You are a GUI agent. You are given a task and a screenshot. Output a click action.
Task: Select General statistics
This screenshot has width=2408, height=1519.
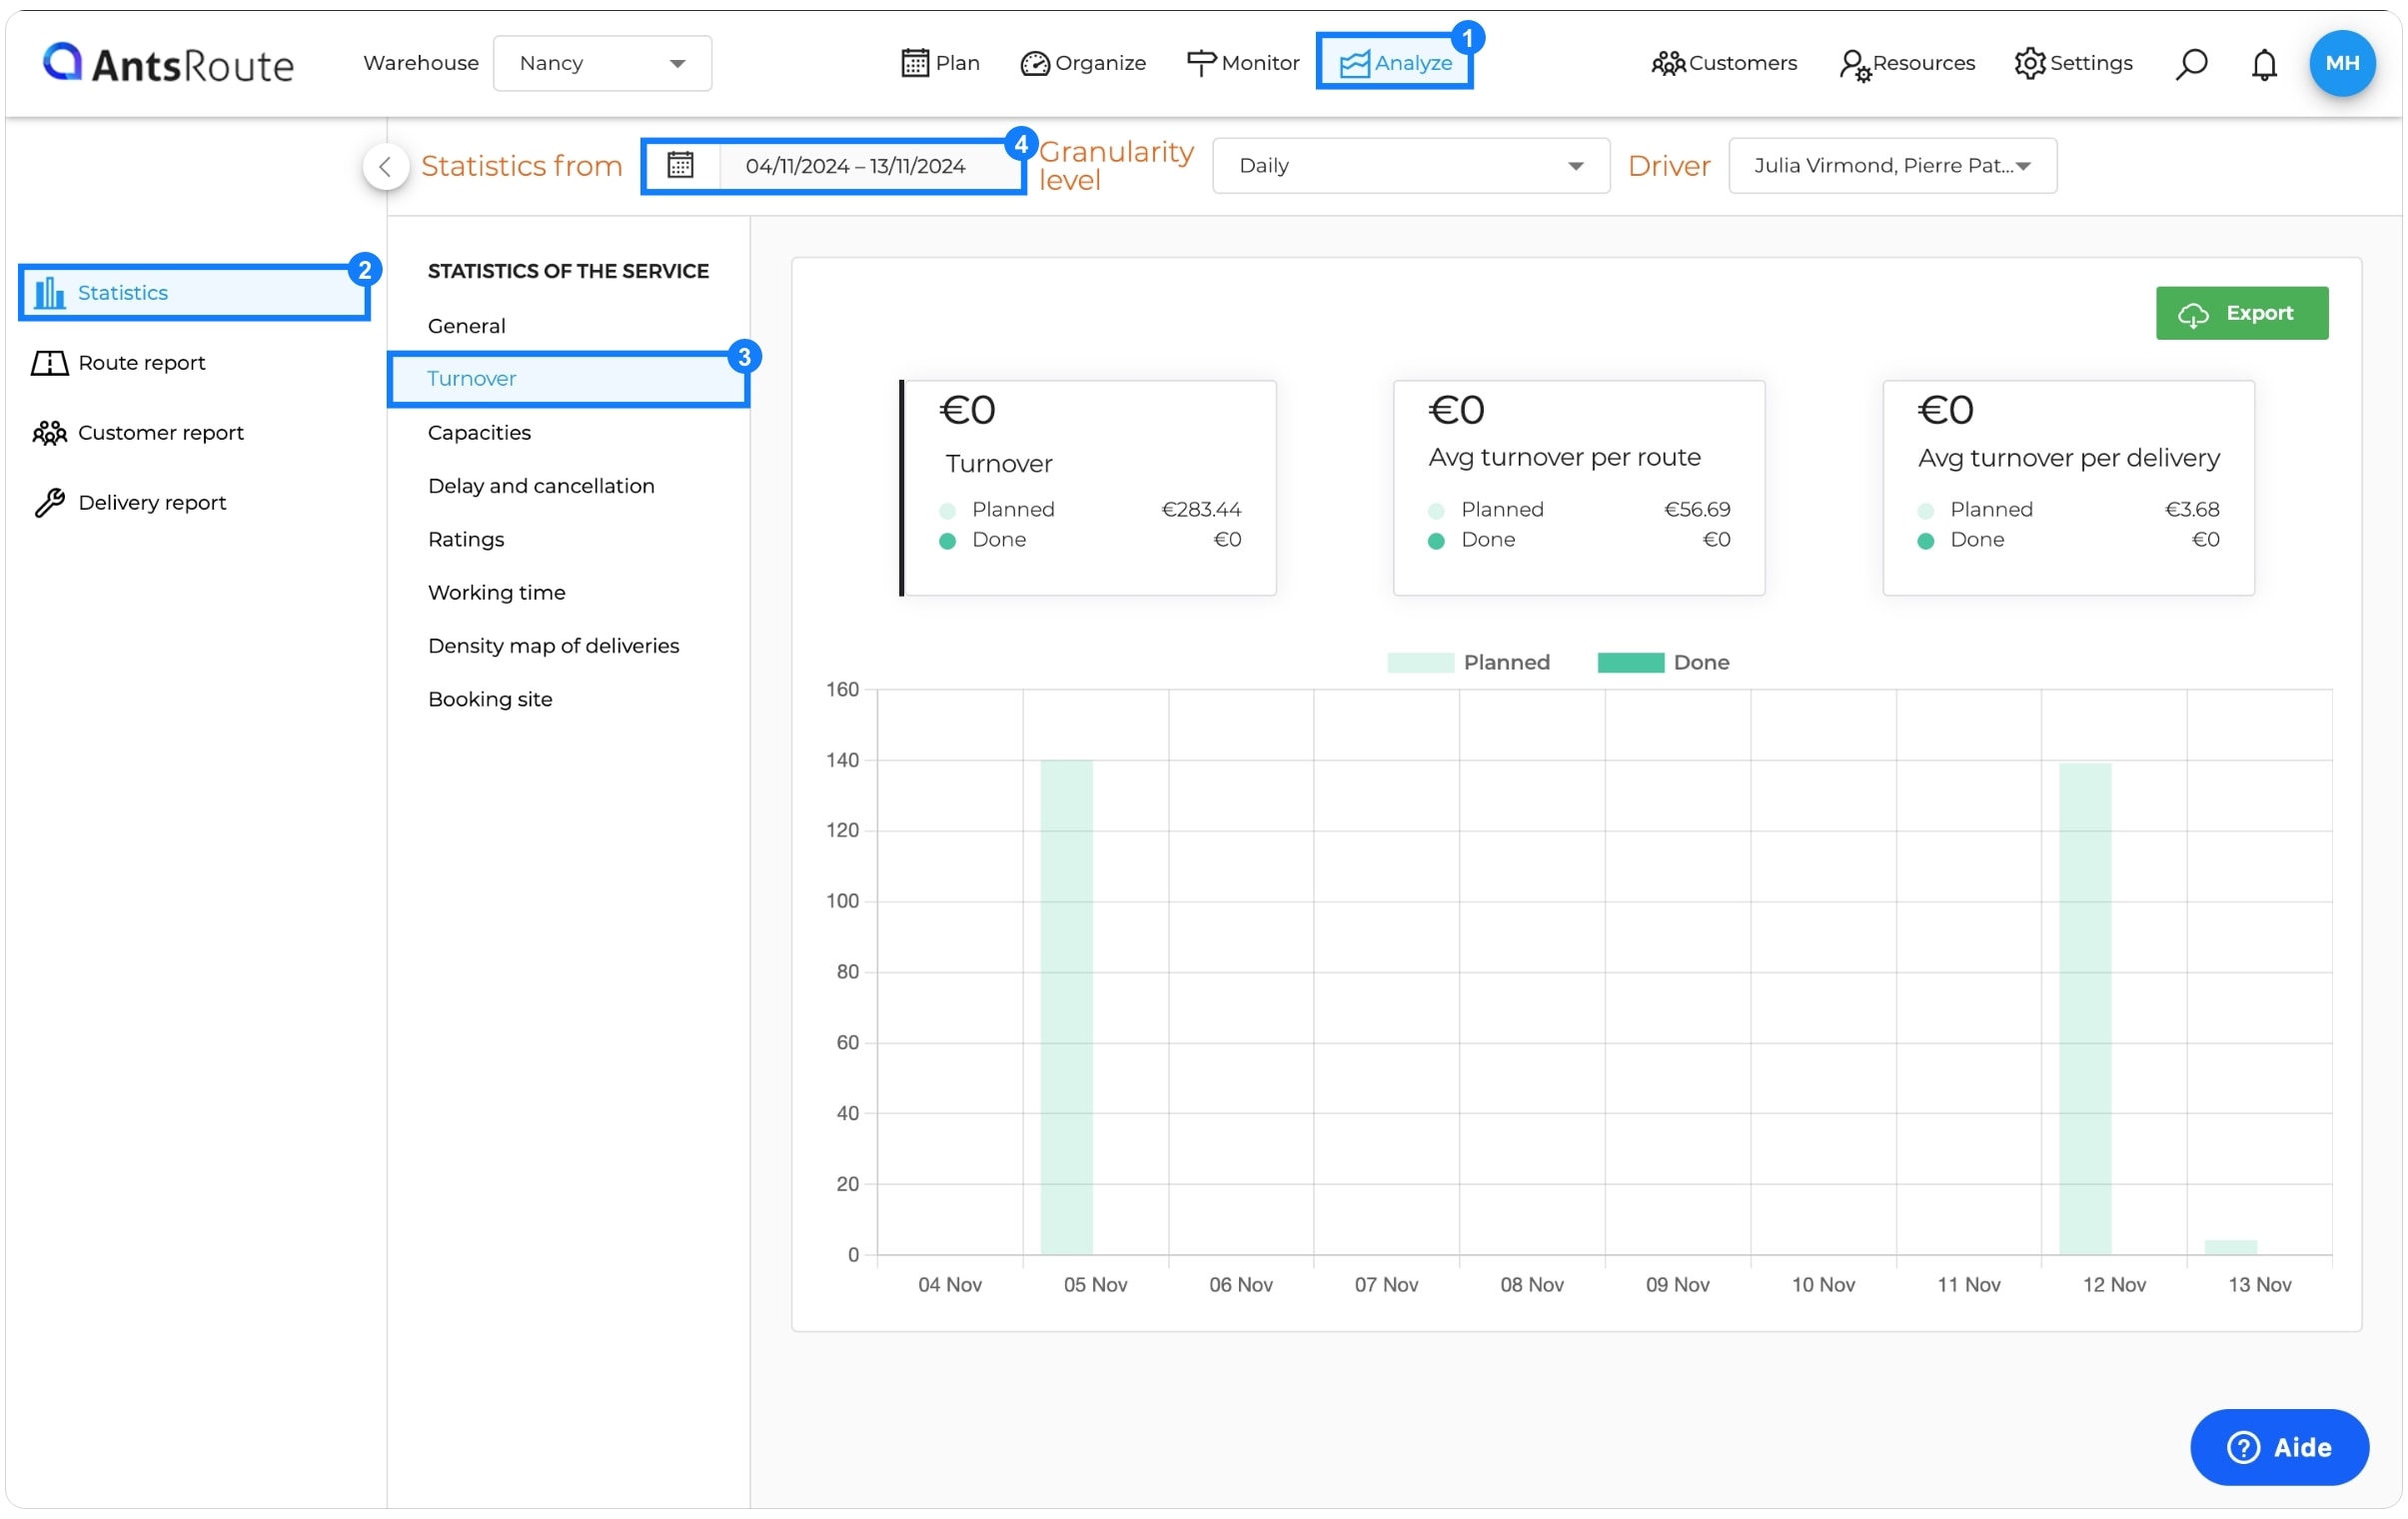[466, 325]
